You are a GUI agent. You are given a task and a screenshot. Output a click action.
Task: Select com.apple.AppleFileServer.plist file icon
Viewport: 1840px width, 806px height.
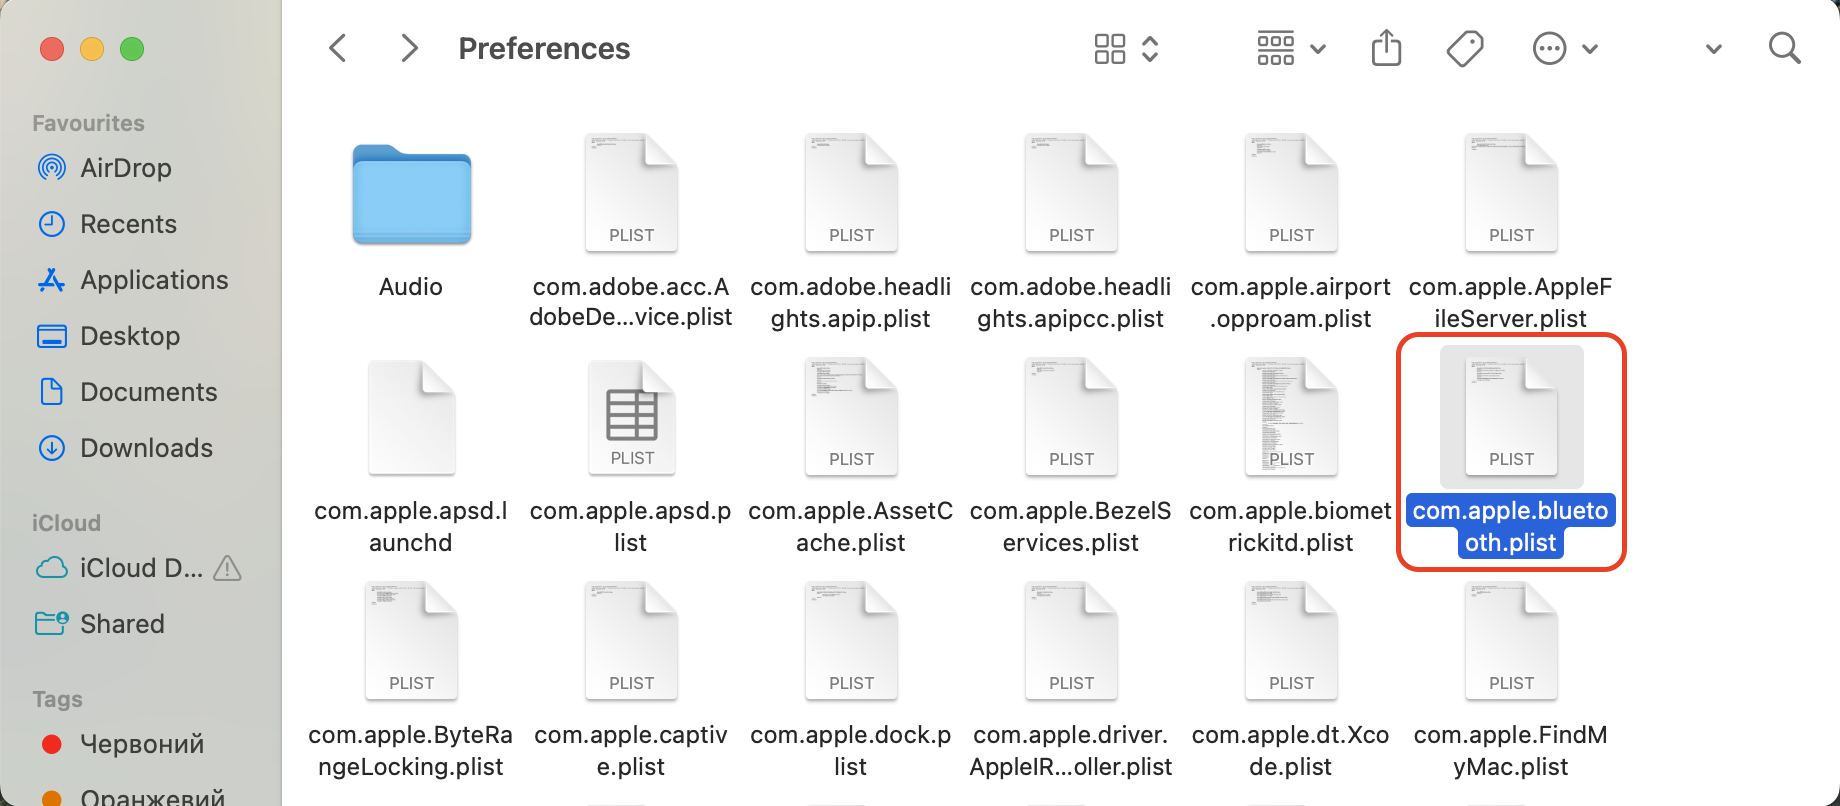coord(1511,192)
